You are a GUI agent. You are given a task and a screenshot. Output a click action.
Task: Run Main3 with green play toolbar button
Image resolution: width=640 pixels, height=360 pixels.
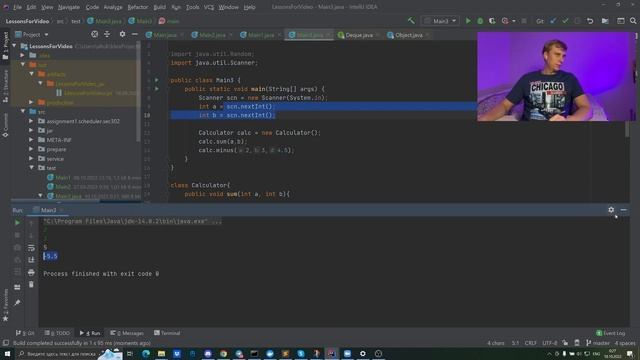pyautogui.click(x=468, y=21)
